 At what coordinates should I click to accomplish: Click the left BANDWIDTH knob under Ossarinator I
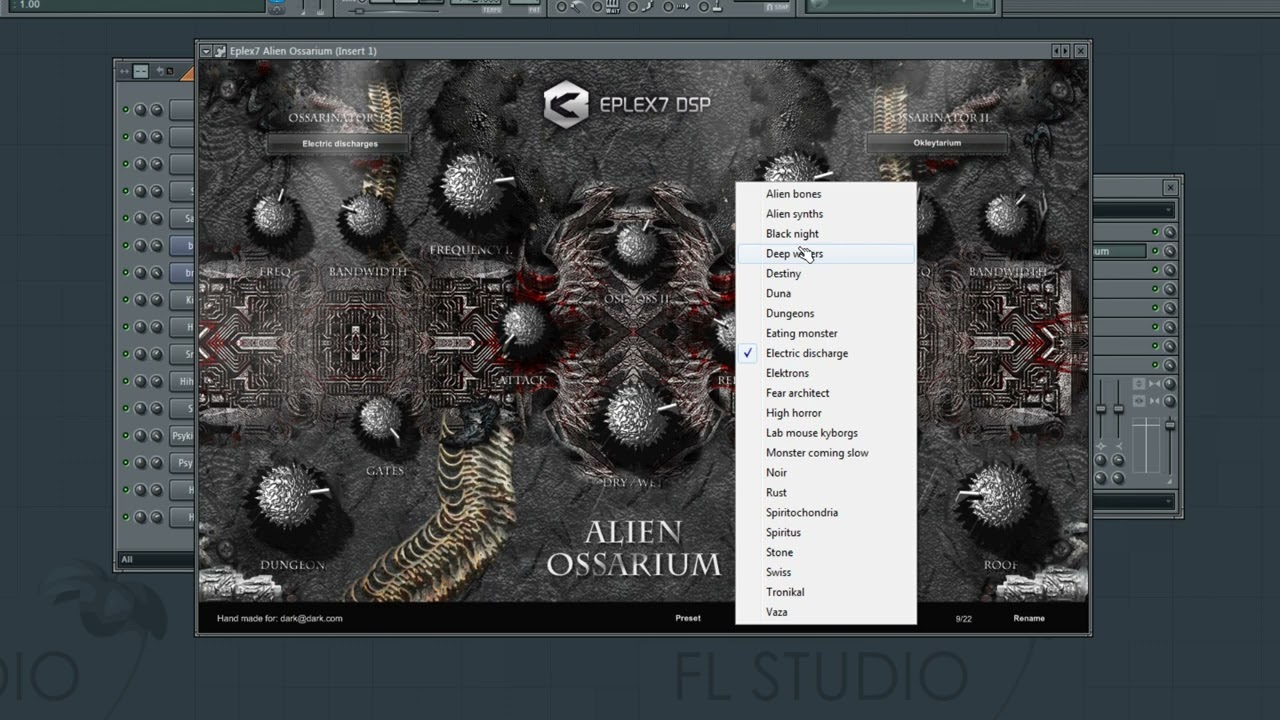coord(366,214)
